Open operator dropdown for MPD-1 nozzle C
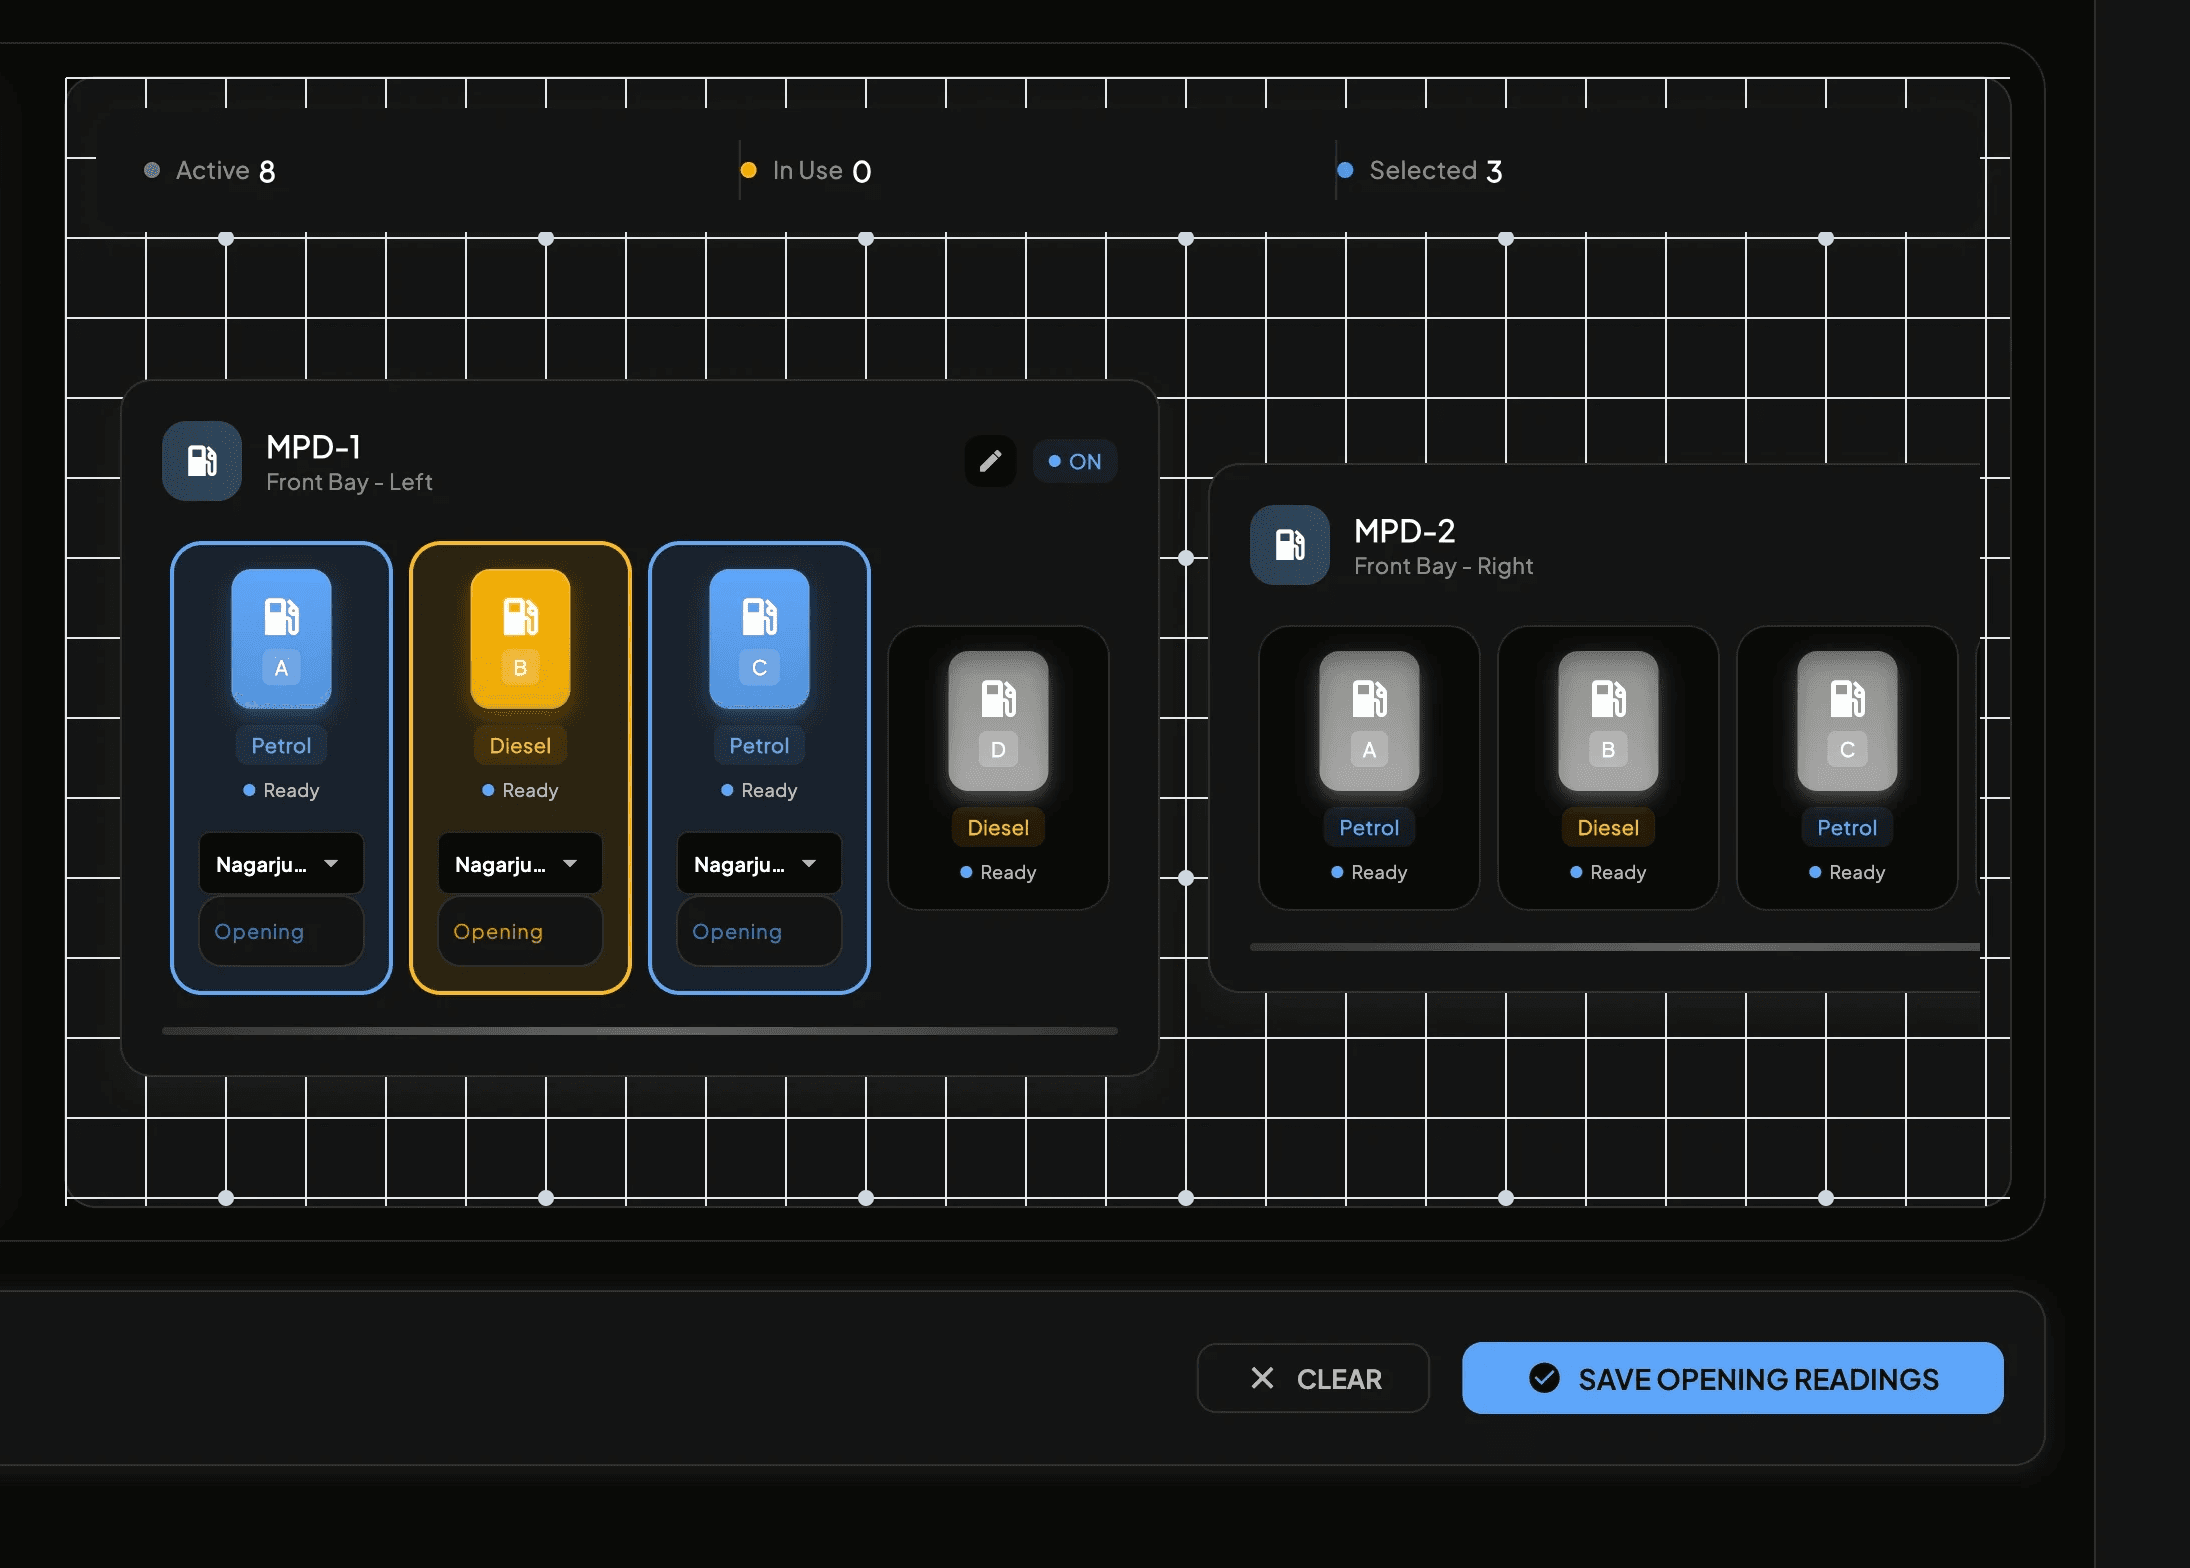Image resolution: width=2190 pixels, height=1568 pixels. [x=759, y=864]
